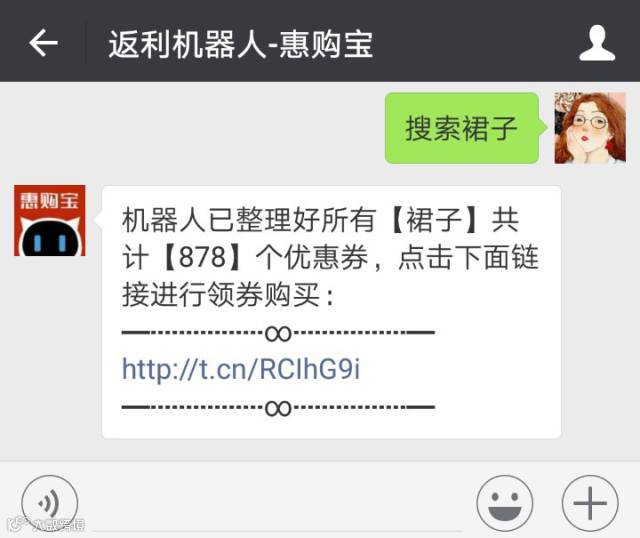The height and width of the screenshot is (538, 640).
Task: Tap empty chat area below bot message
Action: pos(320,450)
